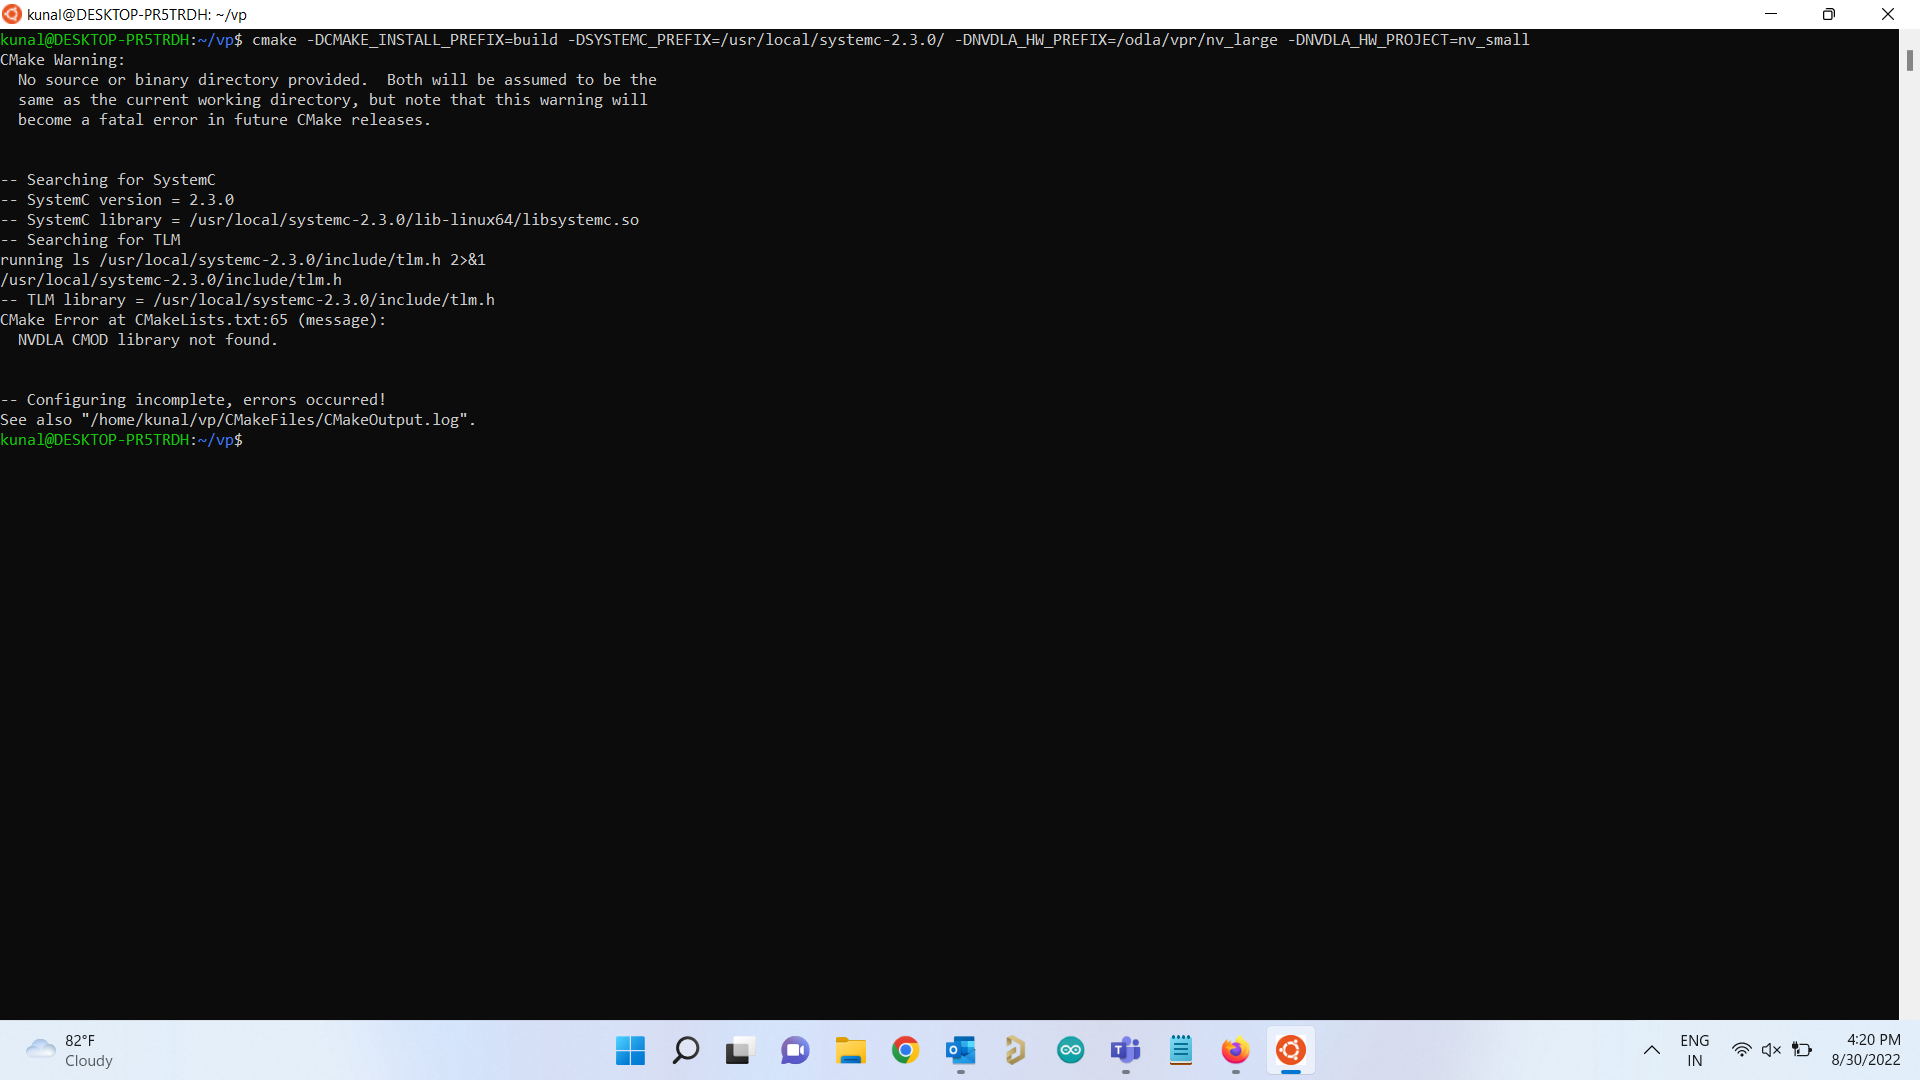The image size is (1920, 1080).
Task: Unmute the system volume
Action: (1773, 1050)
